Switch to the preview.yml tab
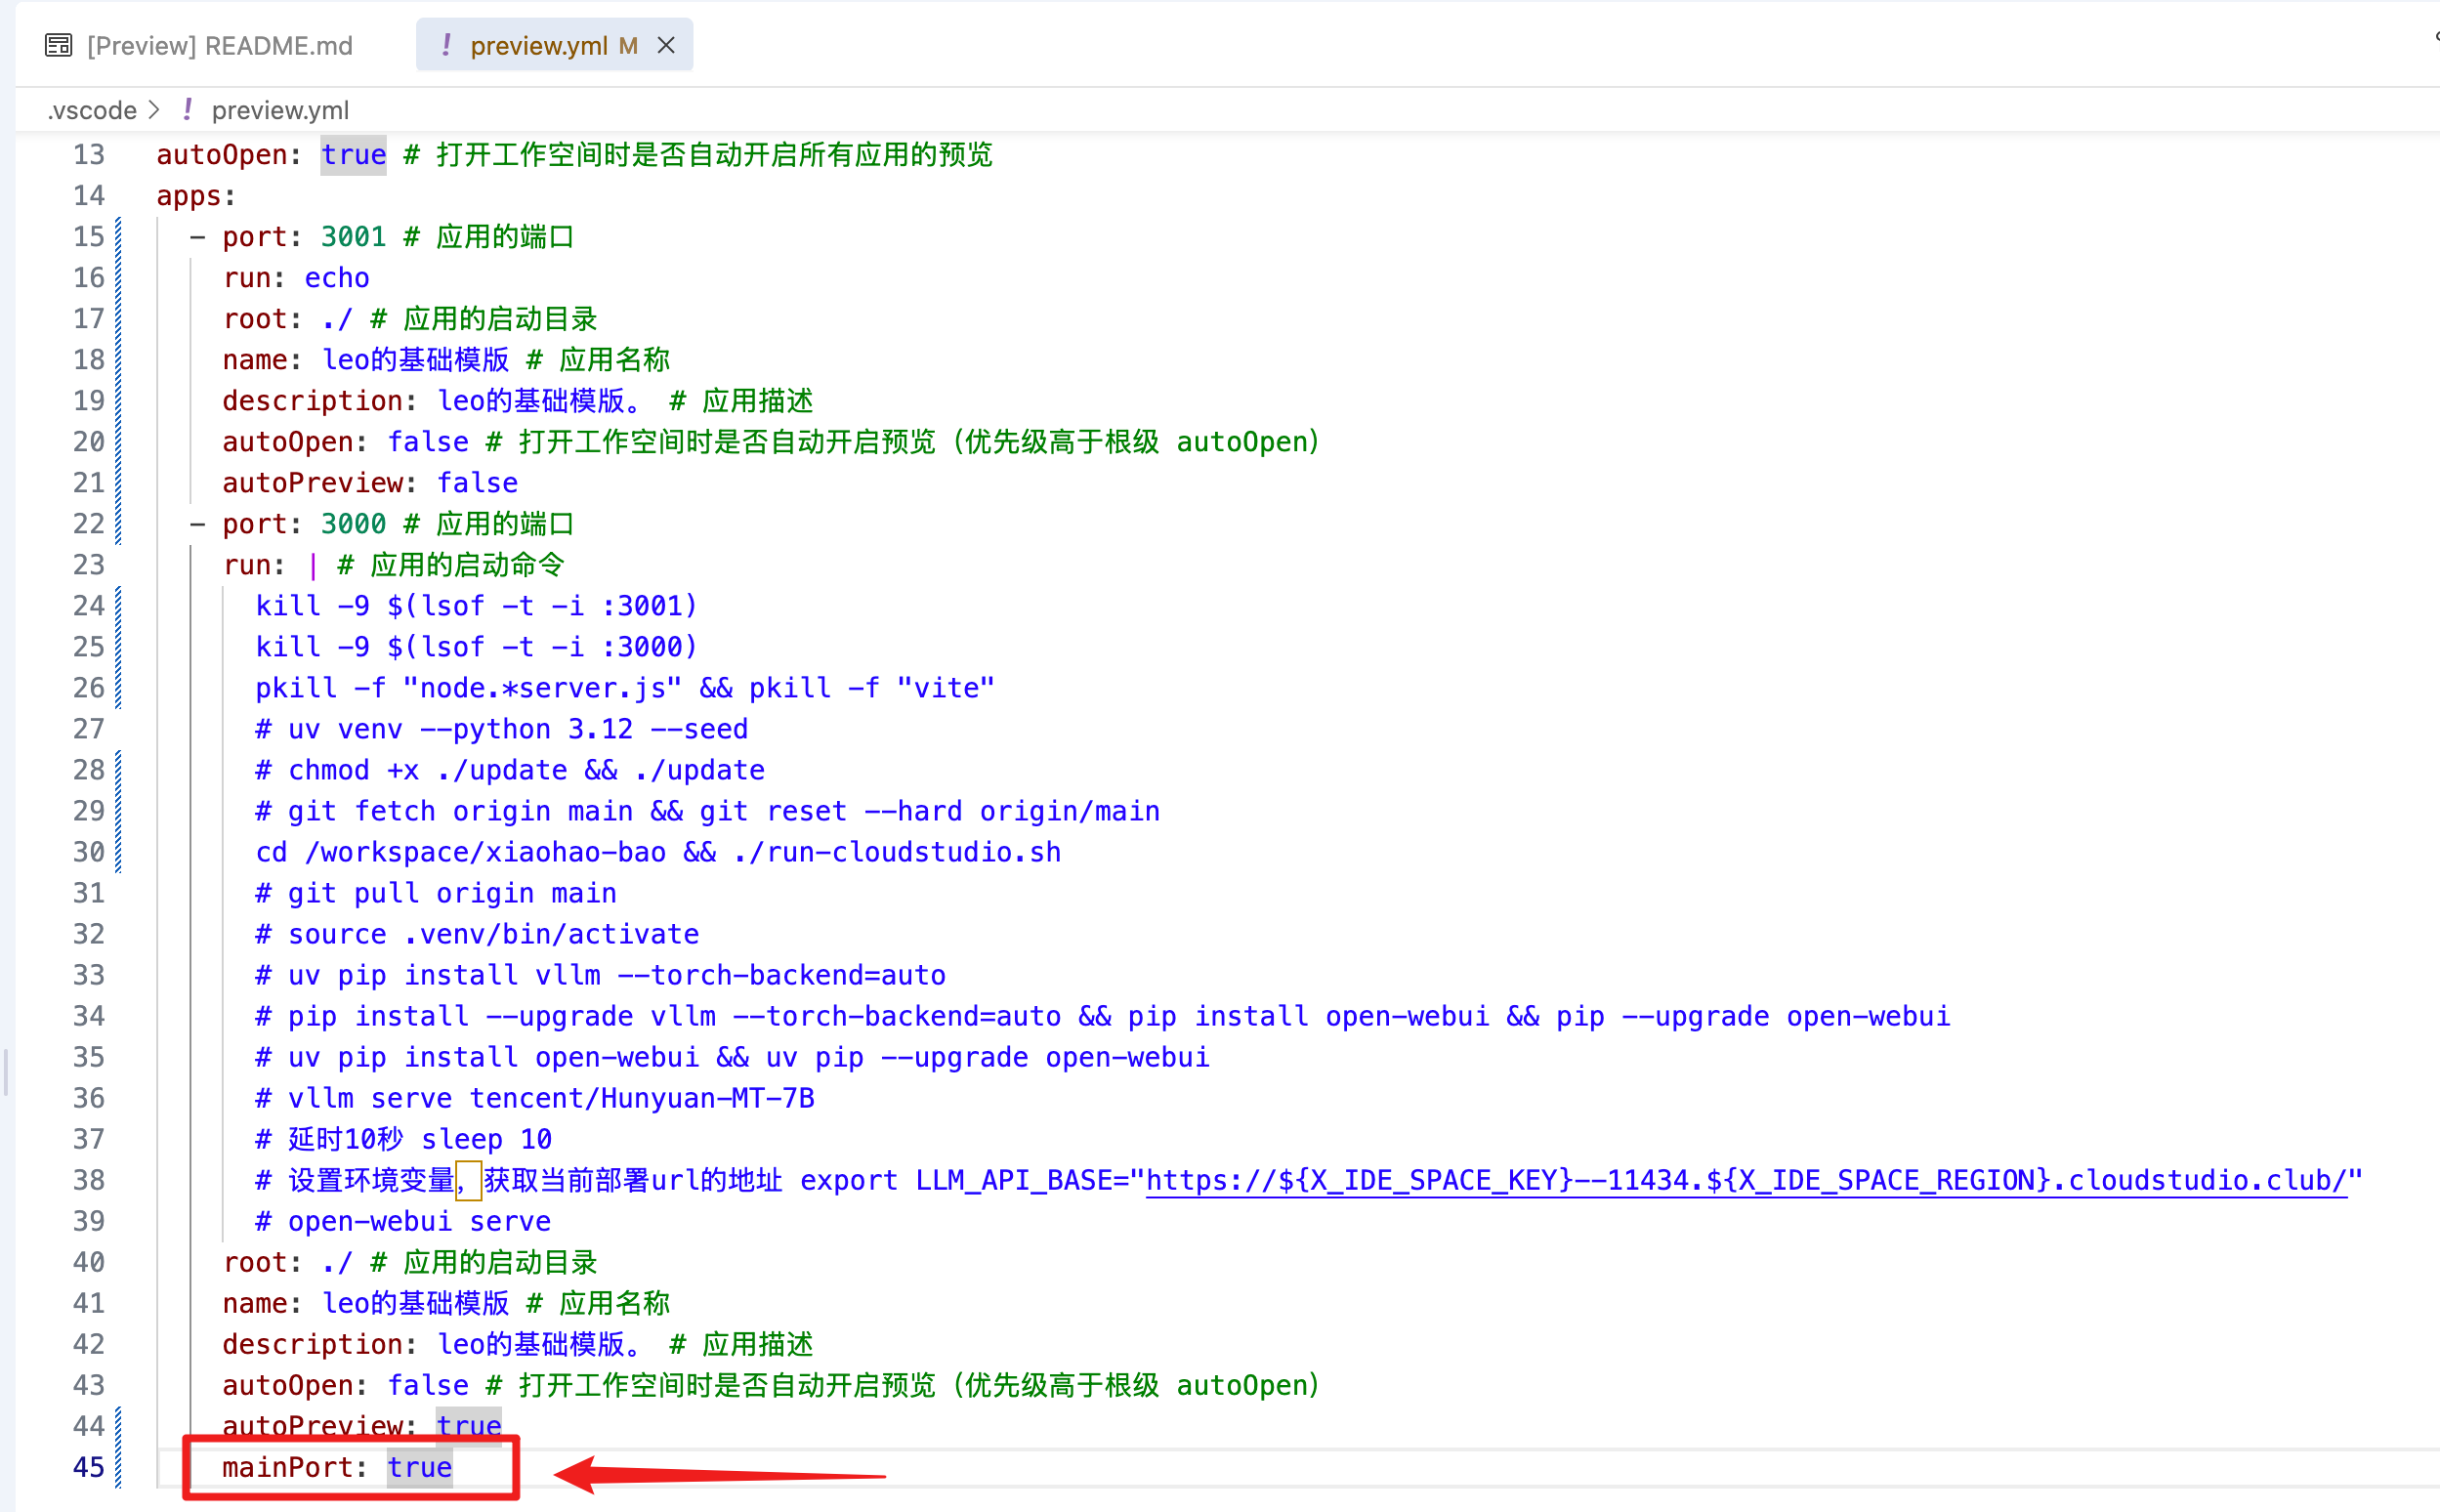The height and width of the screenshot is (1512, 2440). (x=538, y=46)
